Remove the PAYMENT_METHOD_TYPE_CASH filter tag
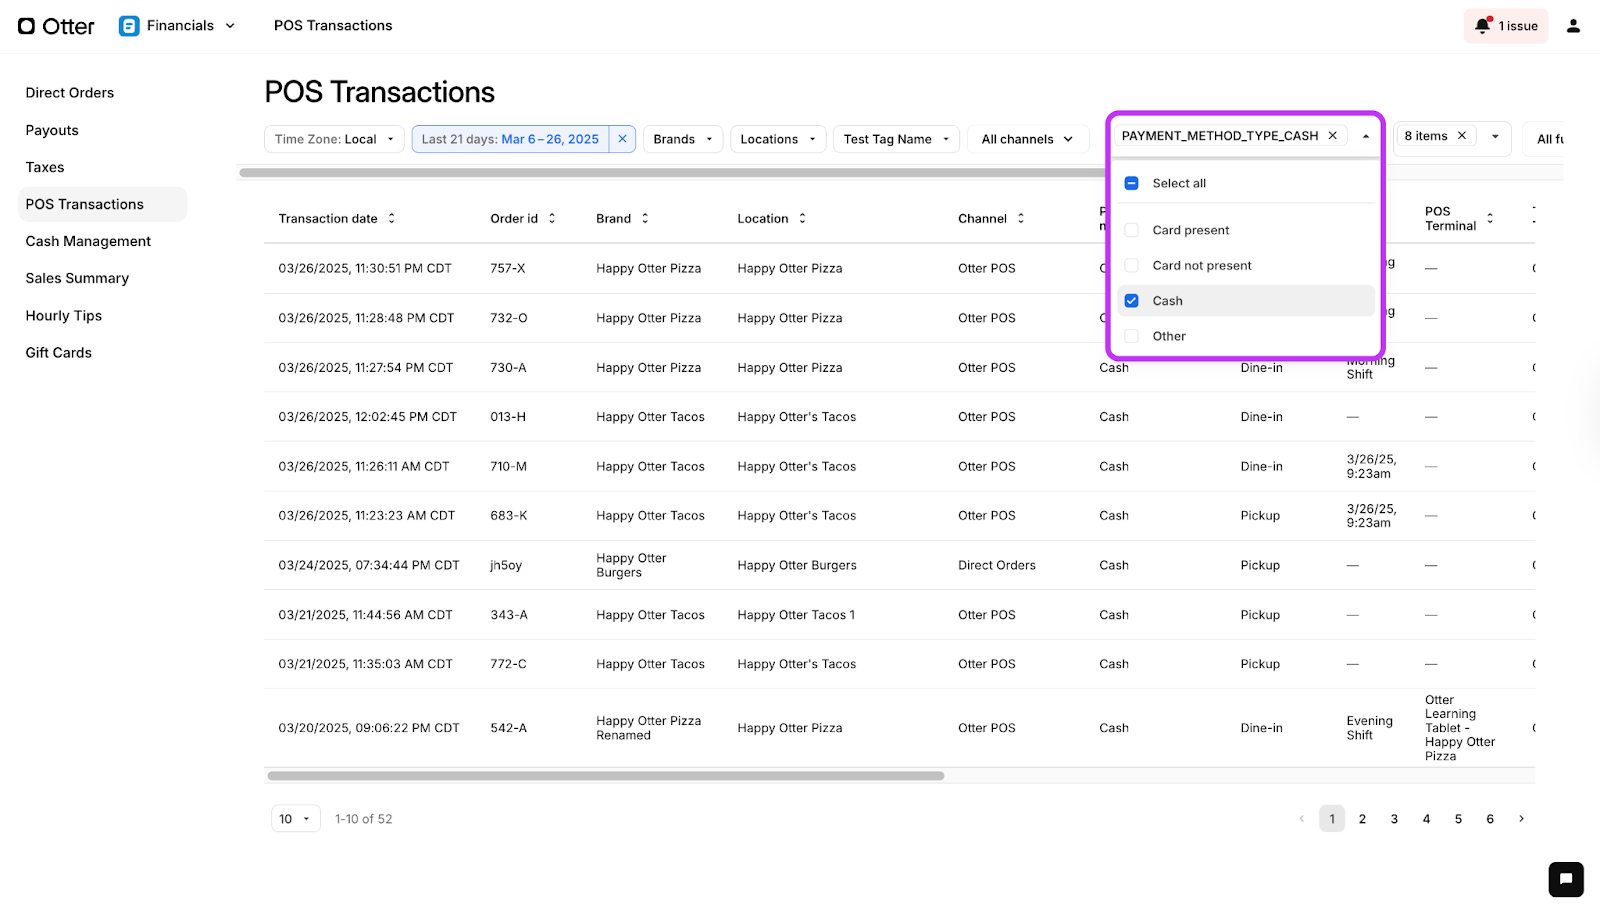This screenshot has width=1600, height=908. click(1332, 136)
